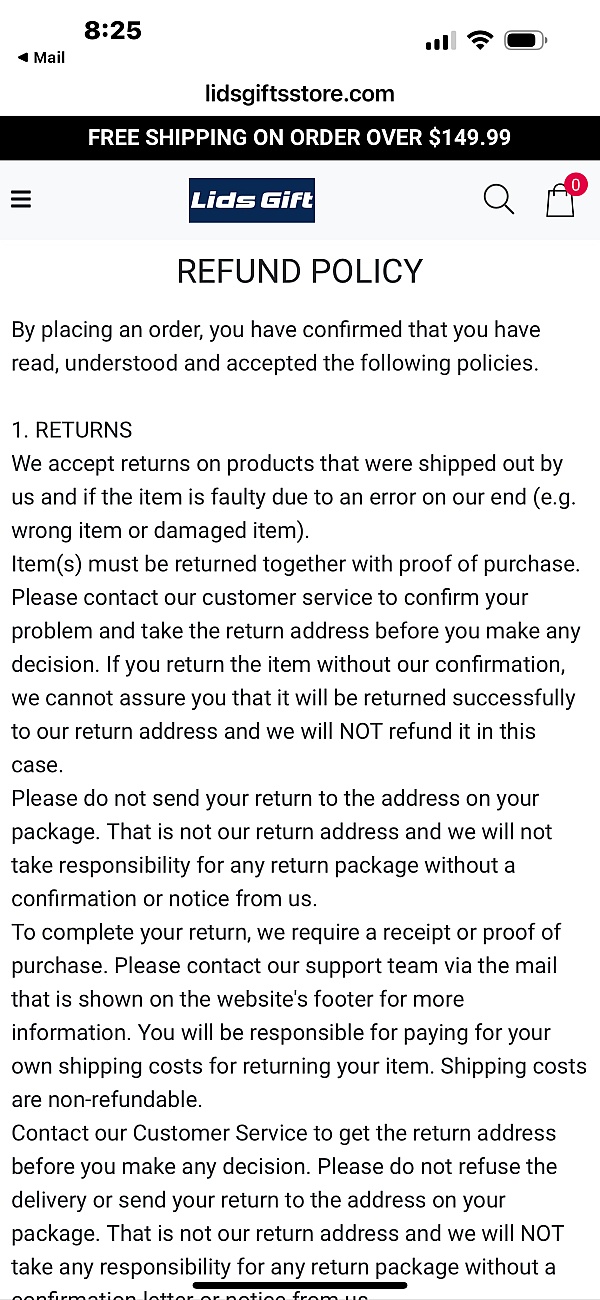Open the hamburger navigation menu
The image size is (600, 1300).
point(21,199)
